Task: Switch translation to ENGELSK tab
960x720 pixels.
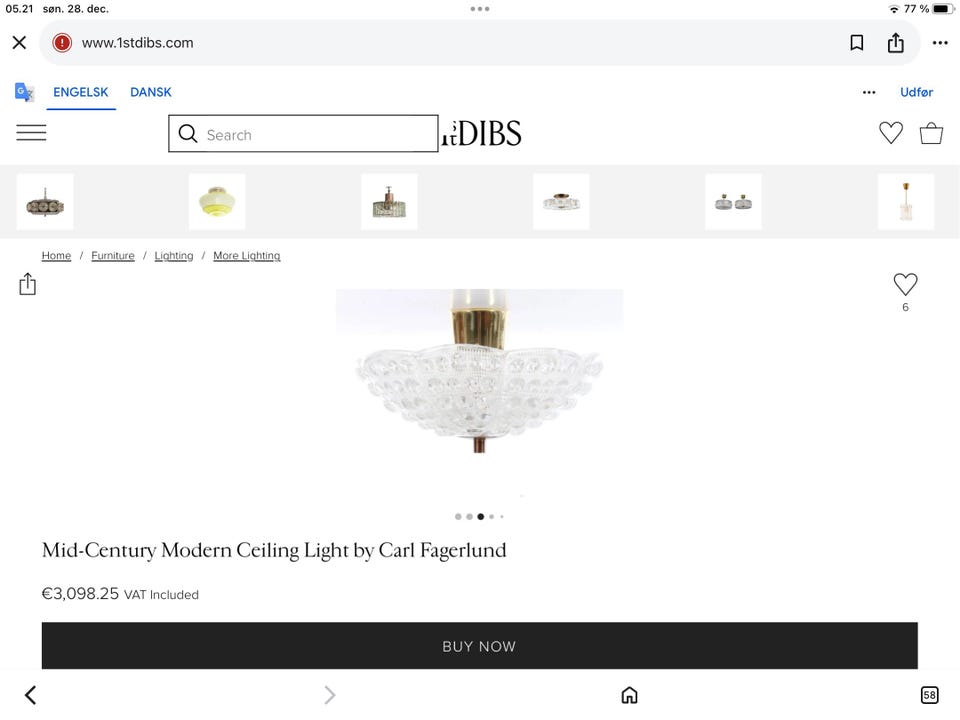Action: (x=81, y=92)
